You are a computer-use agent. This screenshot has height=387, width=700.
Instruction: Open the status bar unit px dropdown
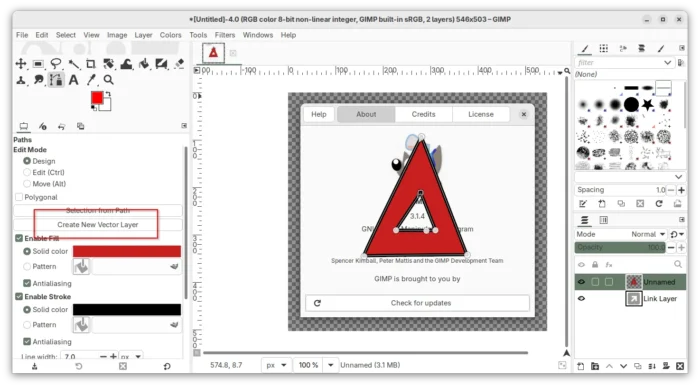point(276,365)
